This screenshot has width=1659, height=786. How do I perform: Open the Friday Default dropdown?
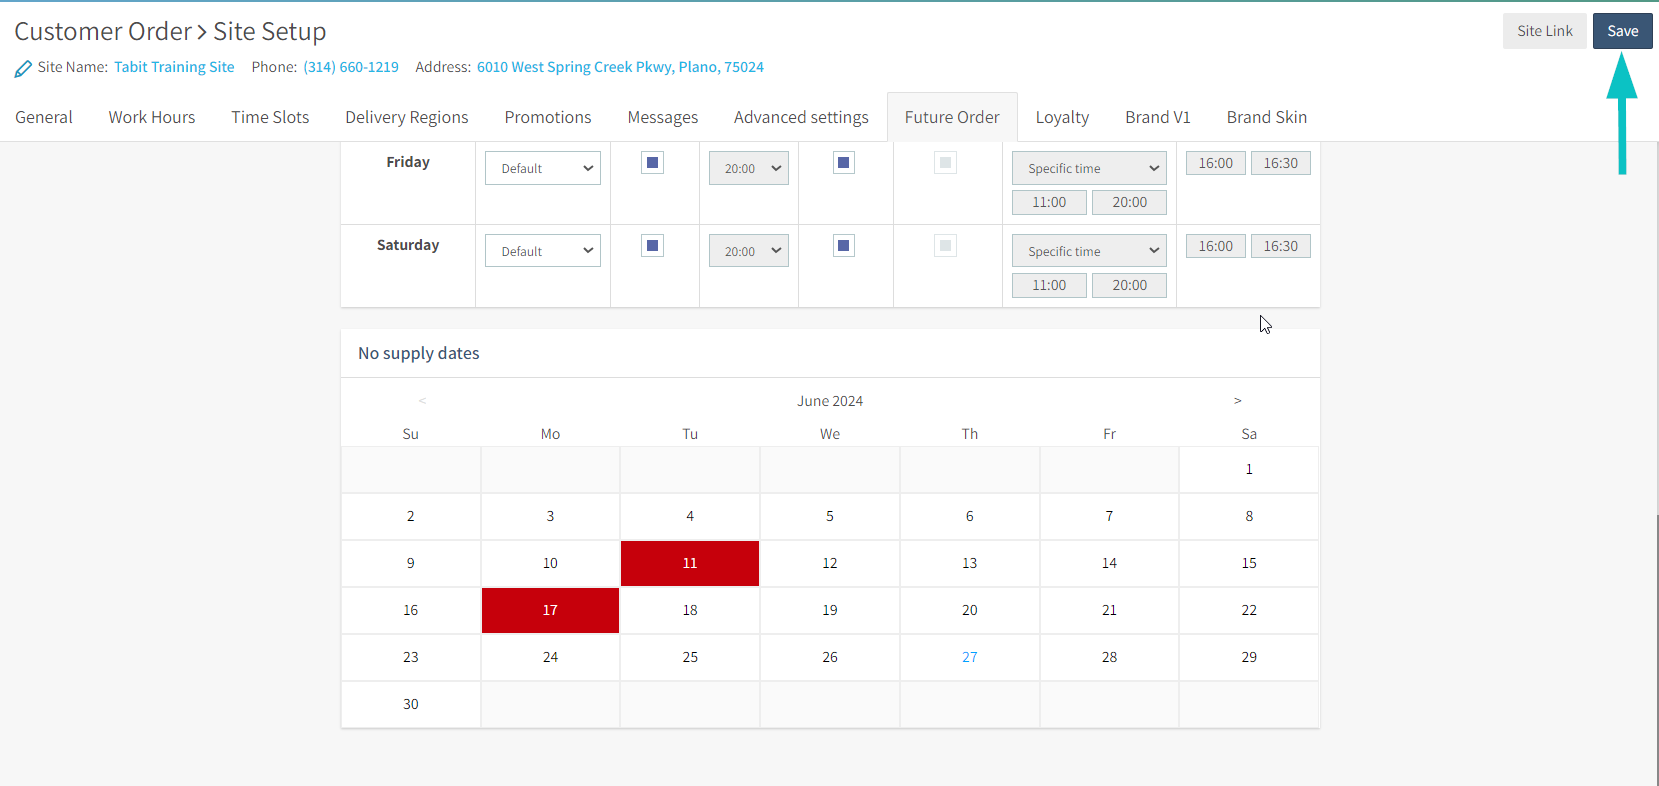coord(543,168)
